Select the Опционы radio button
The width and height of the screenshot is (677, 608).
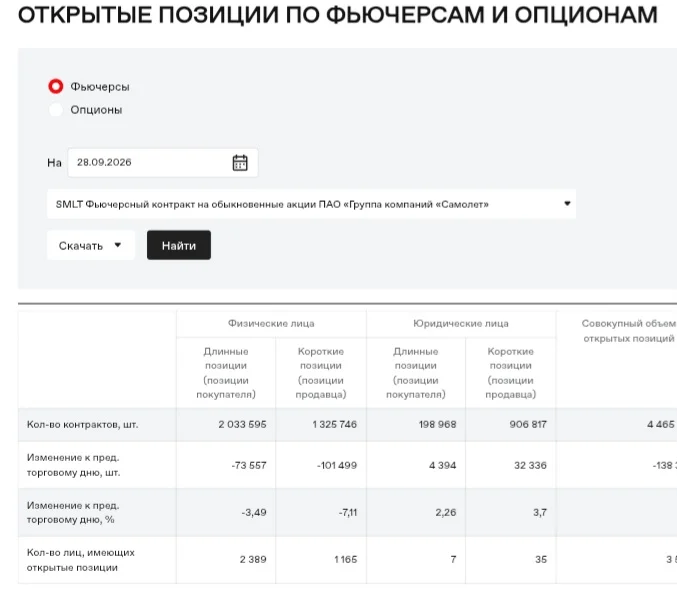point(56,110)
